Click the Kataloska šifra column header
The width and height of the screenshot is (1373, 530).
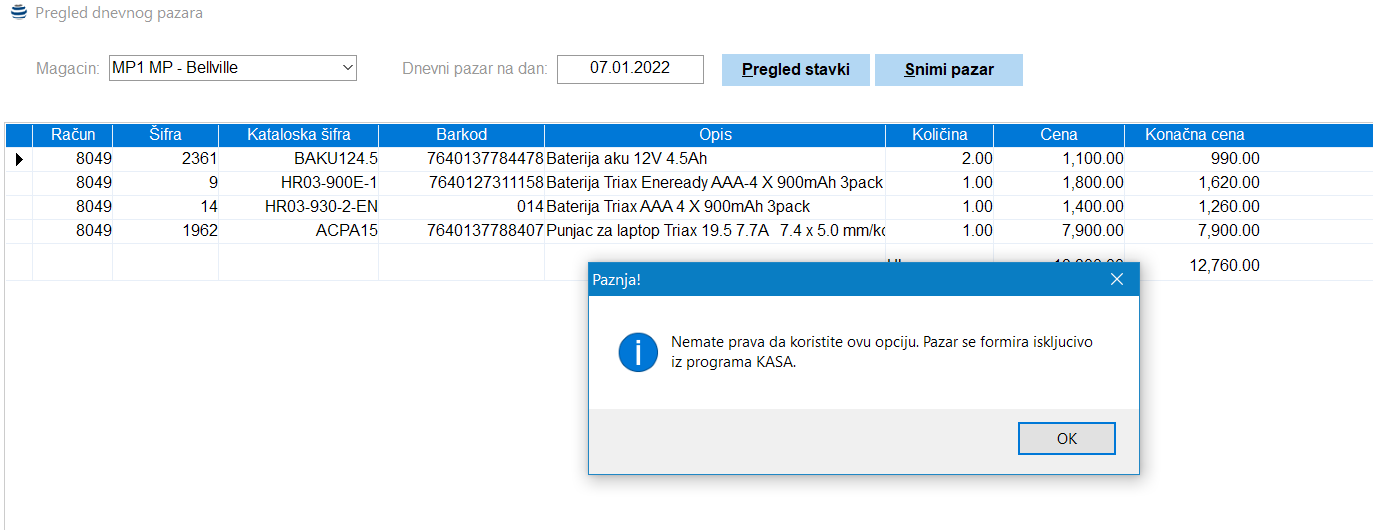pos(298,135)
